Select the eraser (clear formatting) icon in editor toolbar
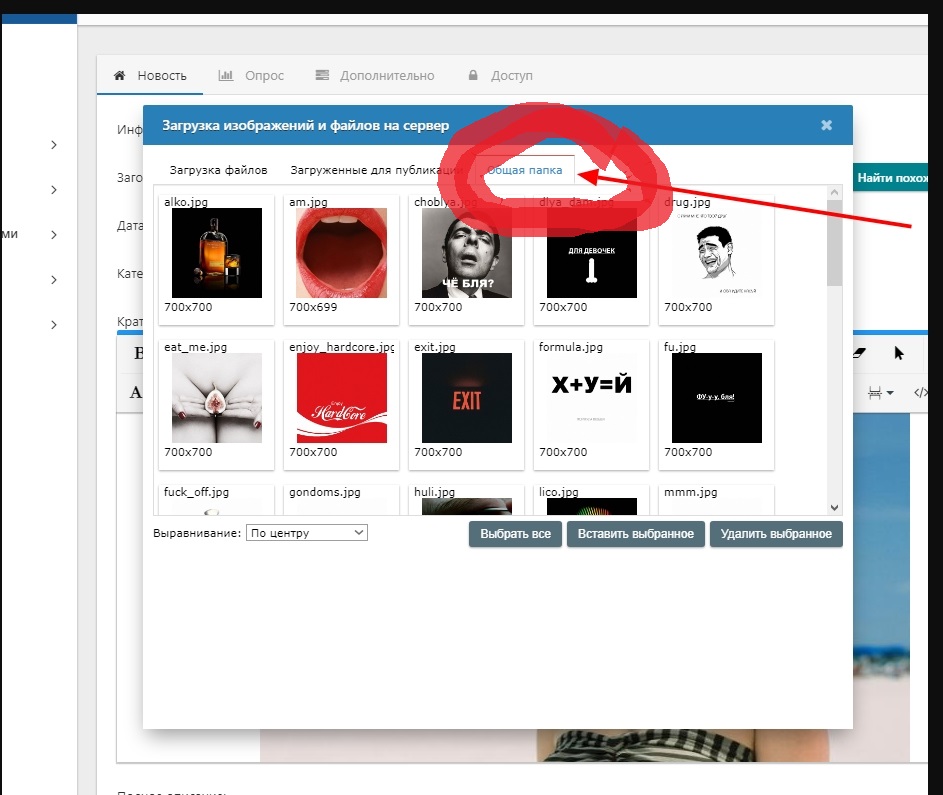The width and height of the screenshot is (943, 795). [x=859, y=353]
